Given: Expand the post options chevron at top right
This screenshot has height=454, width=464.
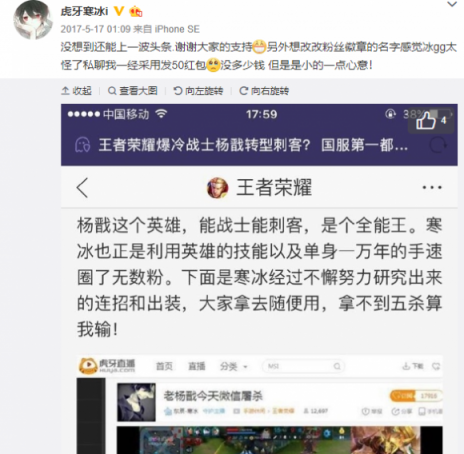Looking at the screenshot, I should (x=452, y=4).
